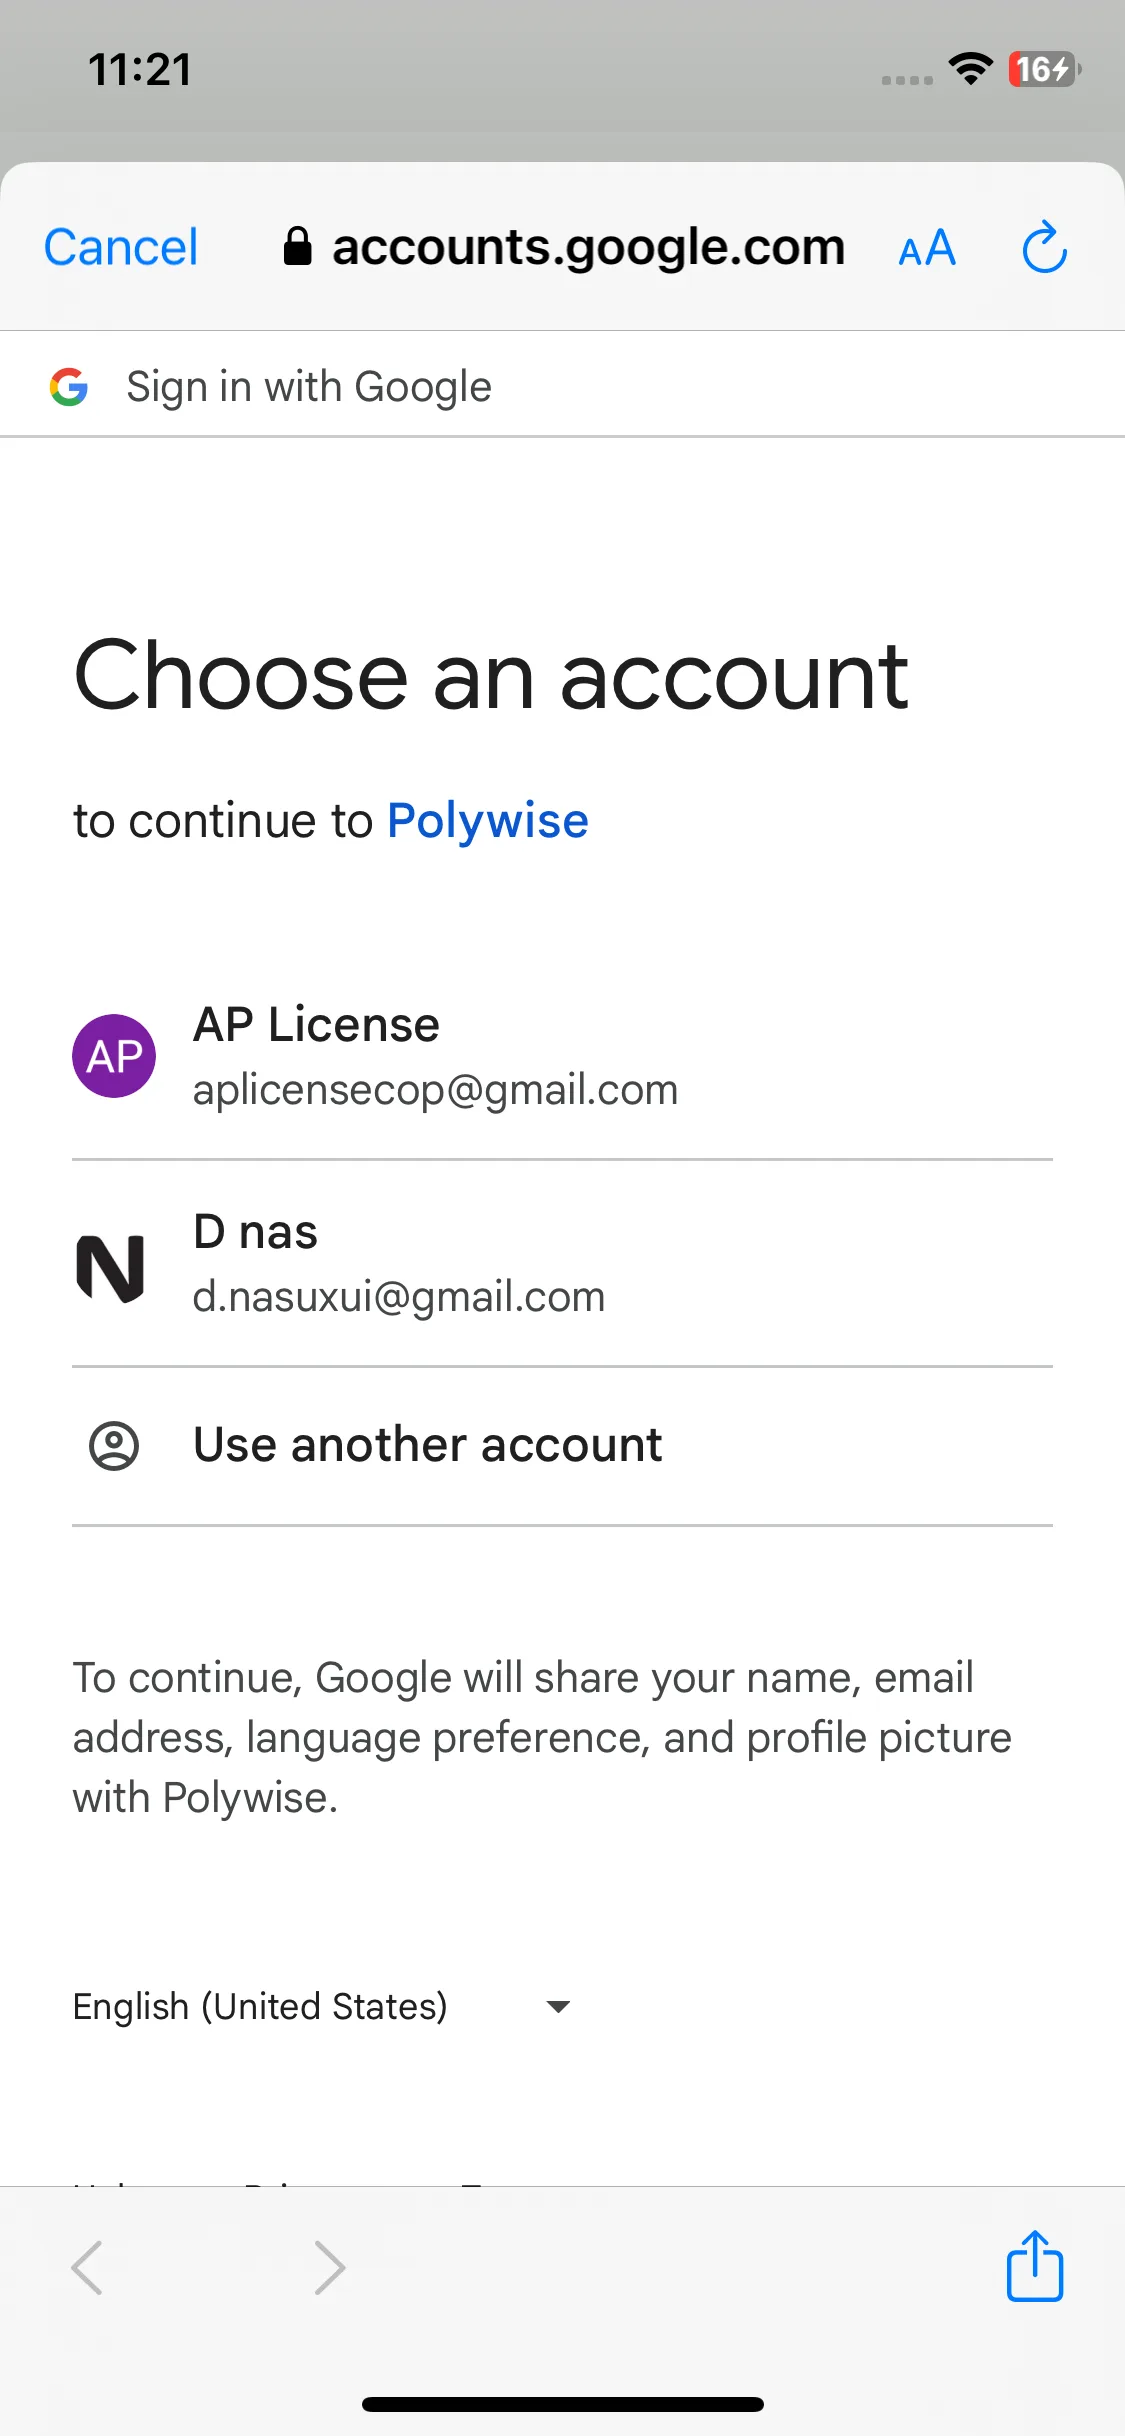Select Use another account
This screenshot has height=2436, width=1125.
(x=562, y=1446)
